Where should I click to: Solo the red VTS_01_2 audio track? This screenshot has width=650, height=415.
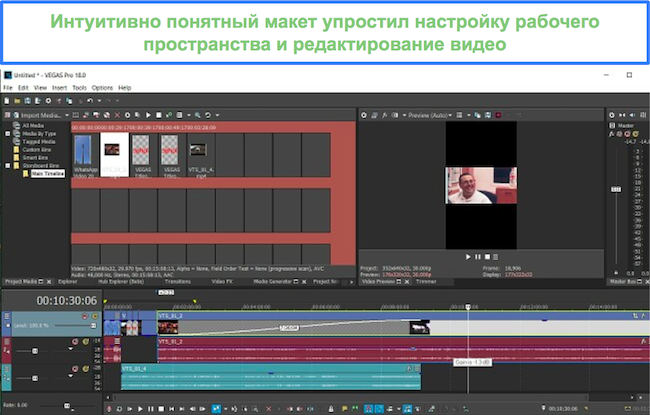(85, 342)
